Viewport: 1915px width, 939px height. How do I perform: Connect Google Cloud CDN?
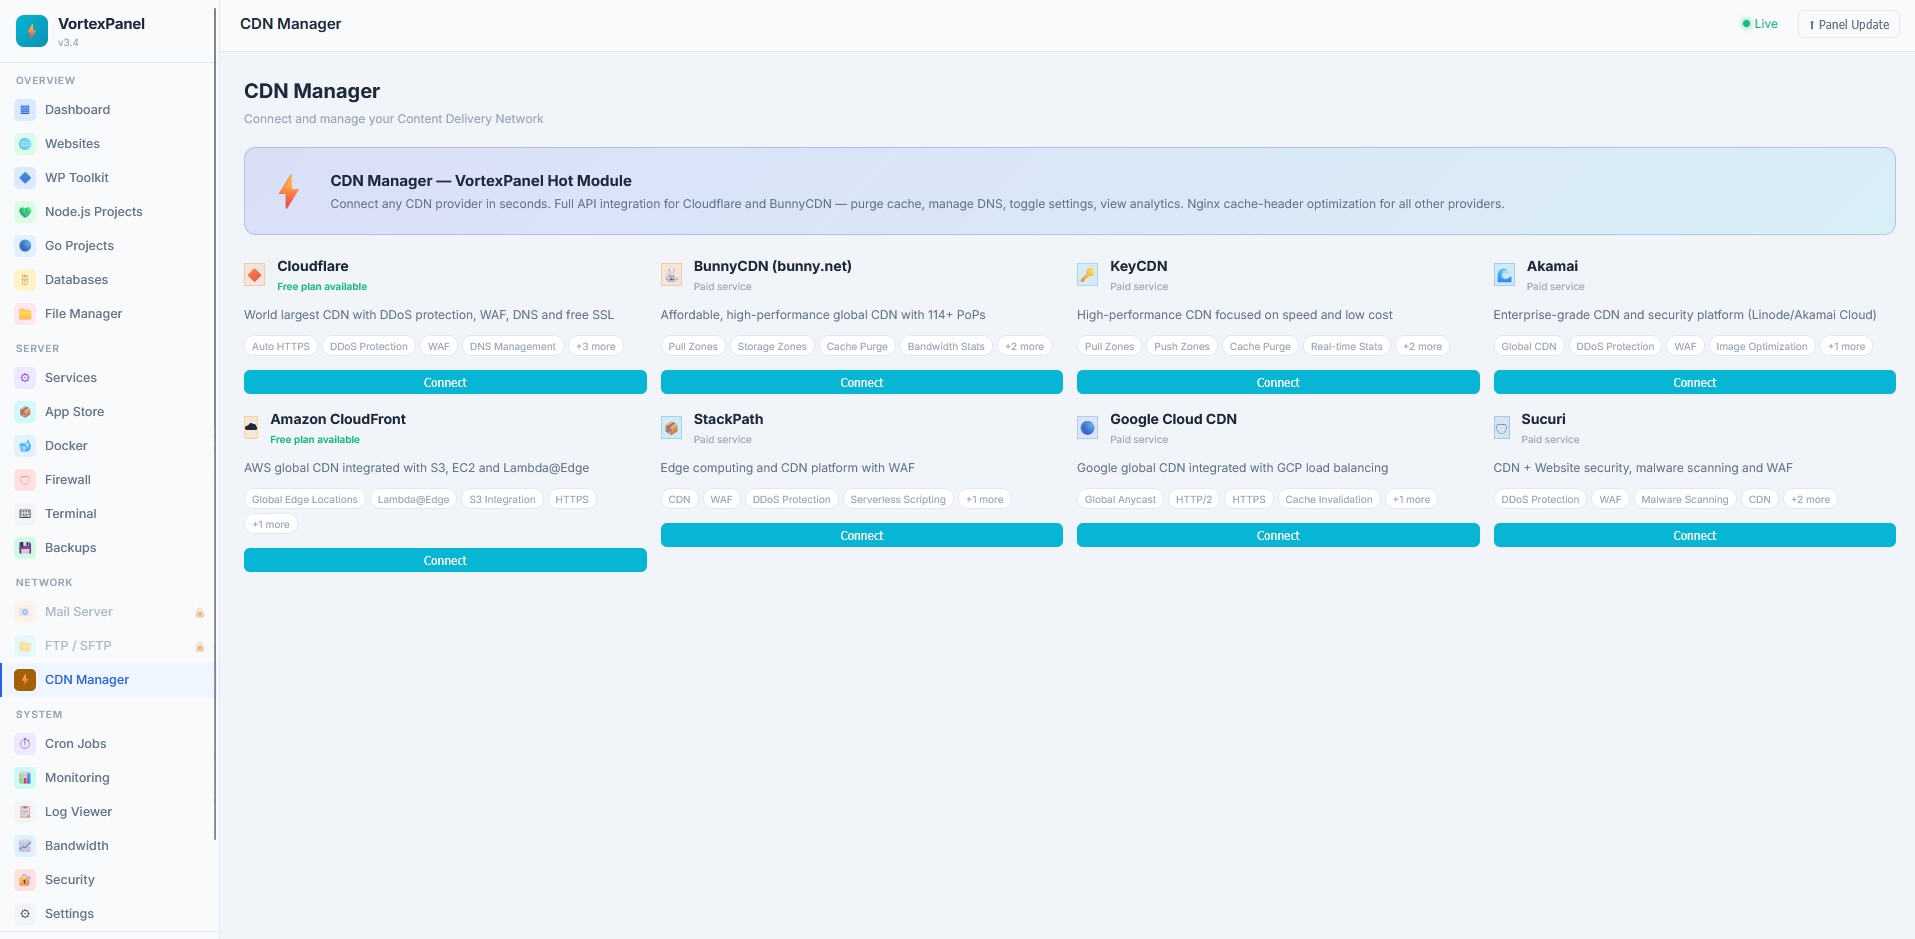coord(1278,536)
